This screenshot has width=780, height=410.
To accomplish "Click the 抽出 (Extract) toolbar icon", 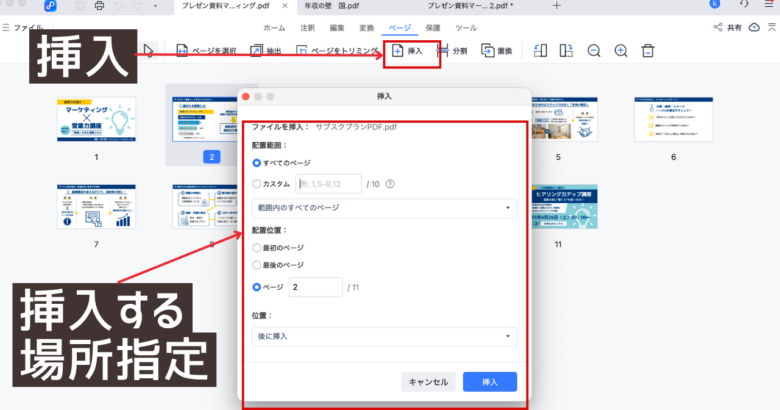I will coord(256,51).
